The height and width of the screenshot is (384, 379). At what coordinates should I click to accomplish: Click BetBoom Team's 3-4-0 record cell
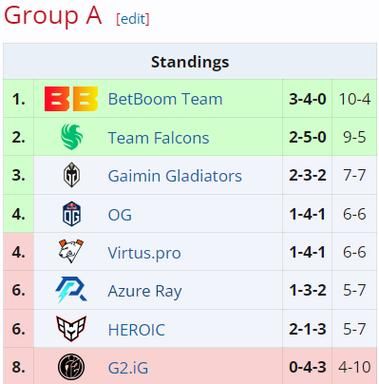pos(307,99)
